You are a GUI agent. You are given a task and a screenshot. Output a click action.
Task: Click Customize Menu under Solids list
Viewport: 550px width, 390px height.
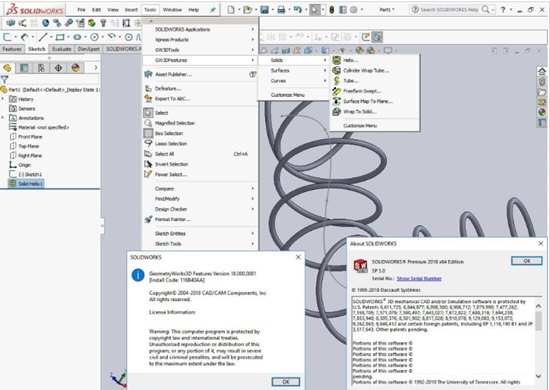point(360,126)
